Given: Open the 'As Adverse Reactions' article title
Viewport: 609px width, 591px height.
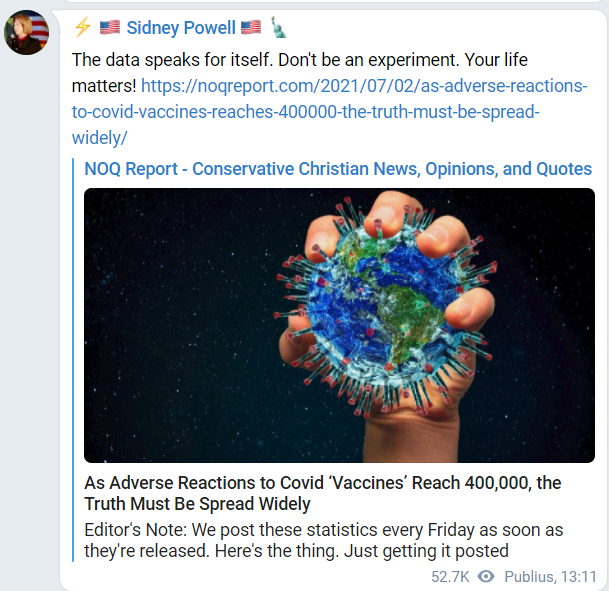Looking at the screenshot, I should click(322, 493).
